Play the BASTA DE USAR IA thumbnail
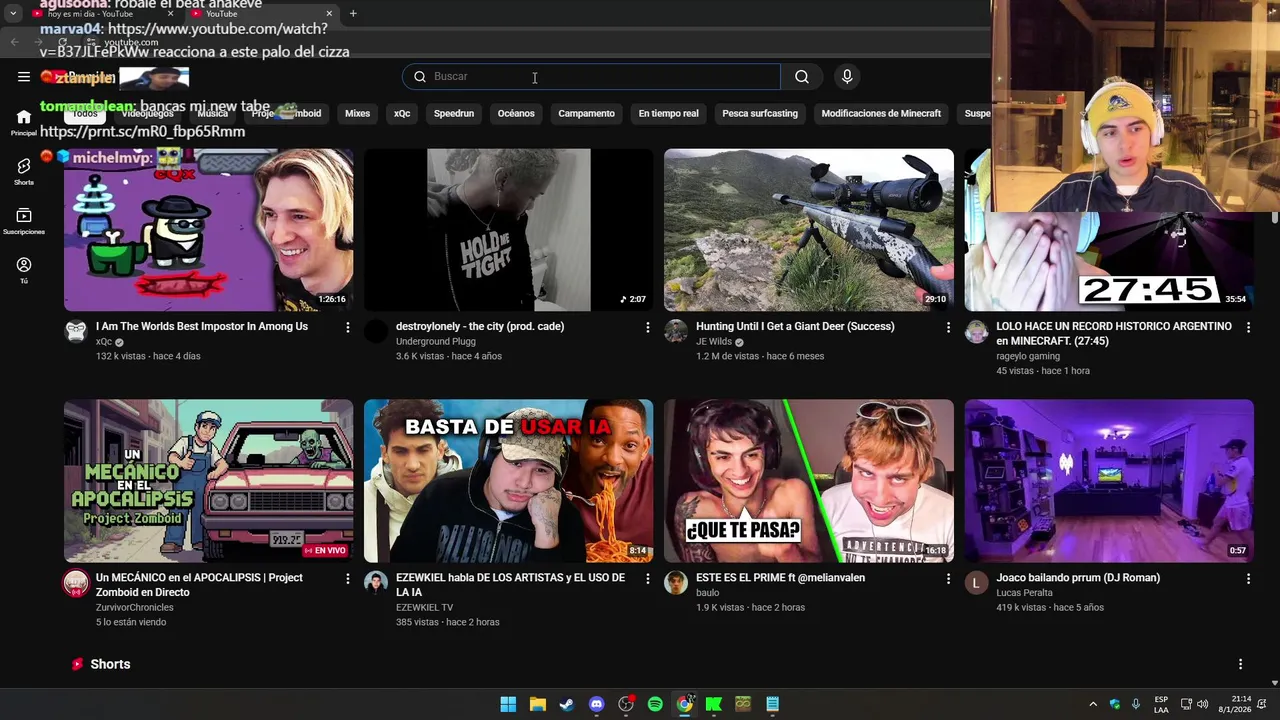Viewport: 1280px width, 720px height. [x=508, y=481]
